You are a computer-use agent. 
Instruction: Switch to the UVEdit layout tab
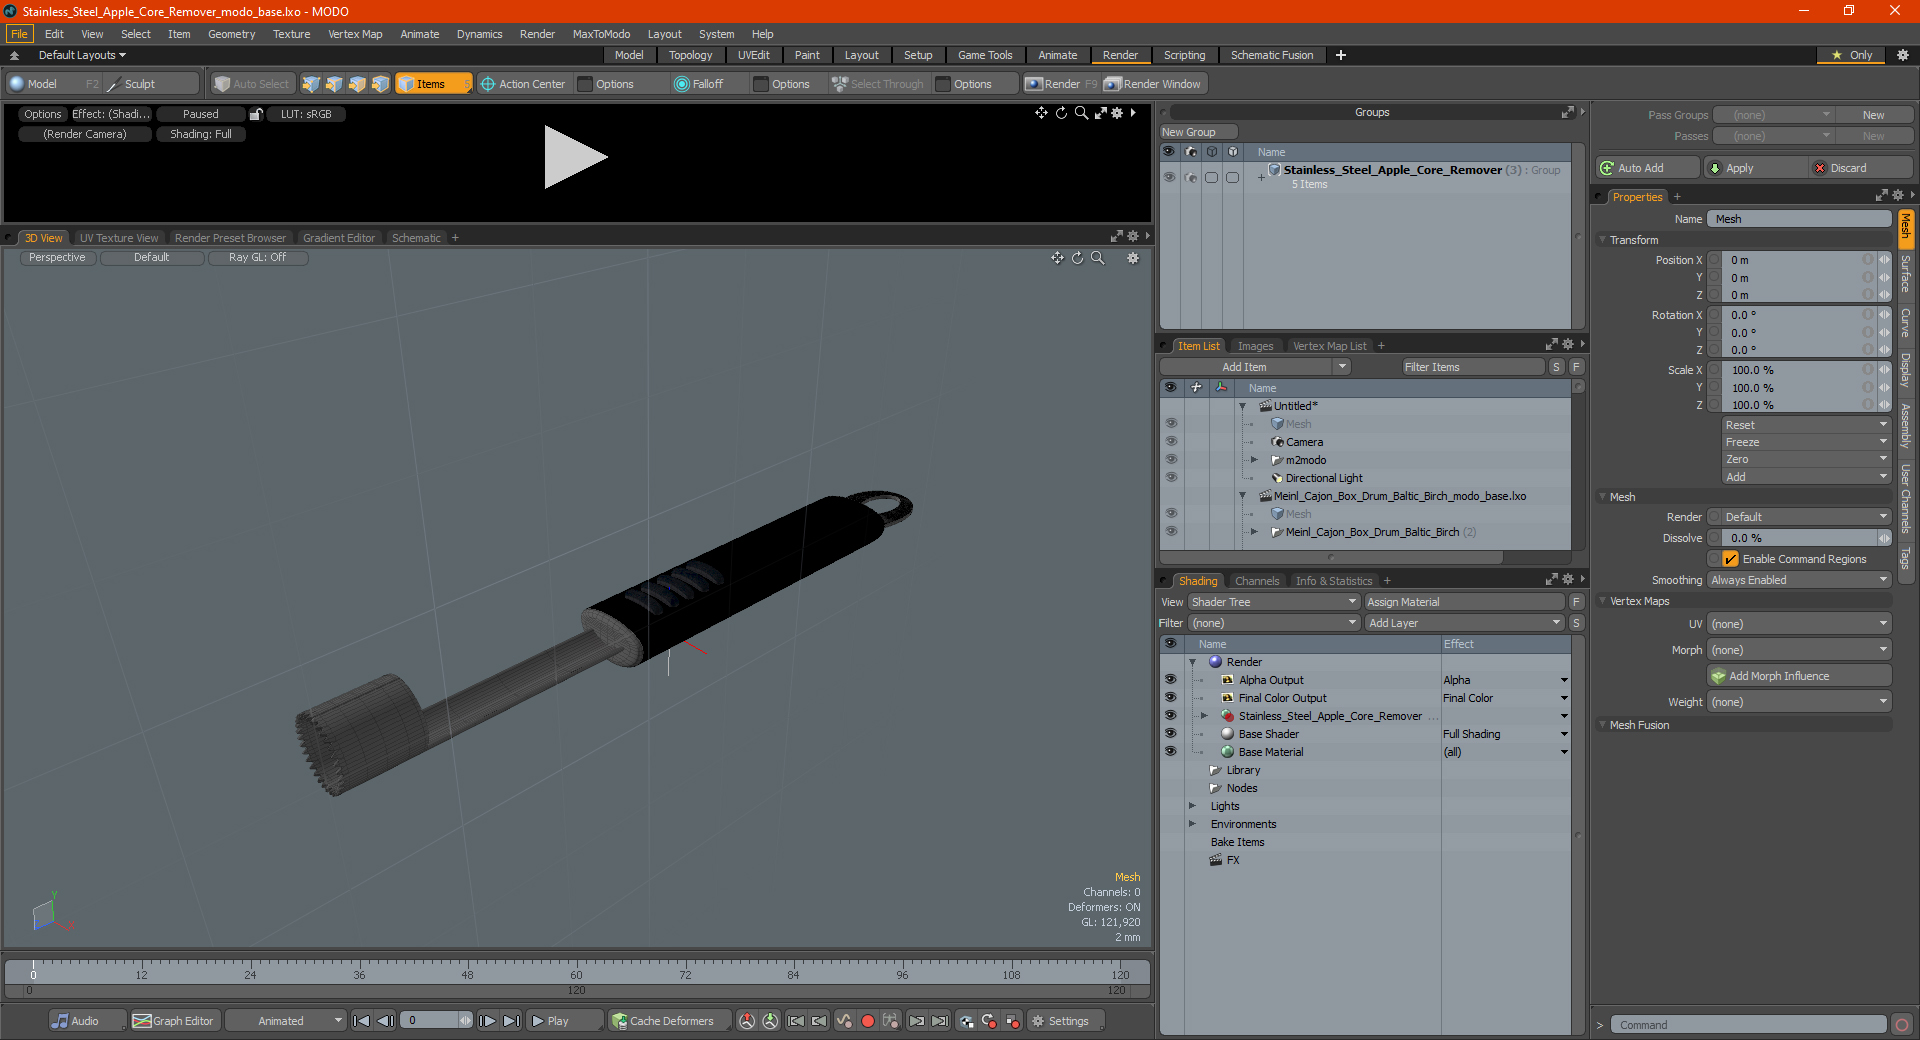pyautogui.click(x=753, y=55)
